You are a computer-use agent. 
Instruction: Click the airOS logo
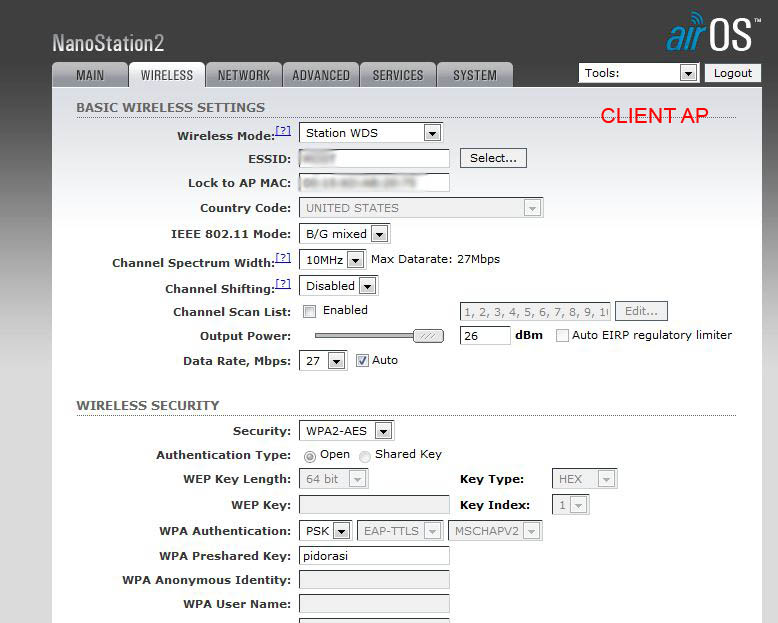713,32
